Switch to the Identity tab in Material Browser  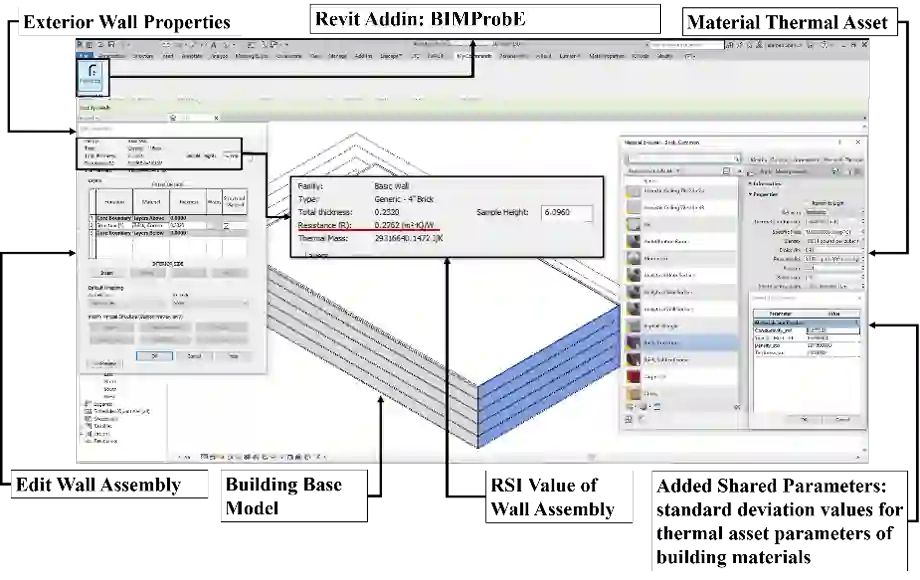click(x=758, y=160)
